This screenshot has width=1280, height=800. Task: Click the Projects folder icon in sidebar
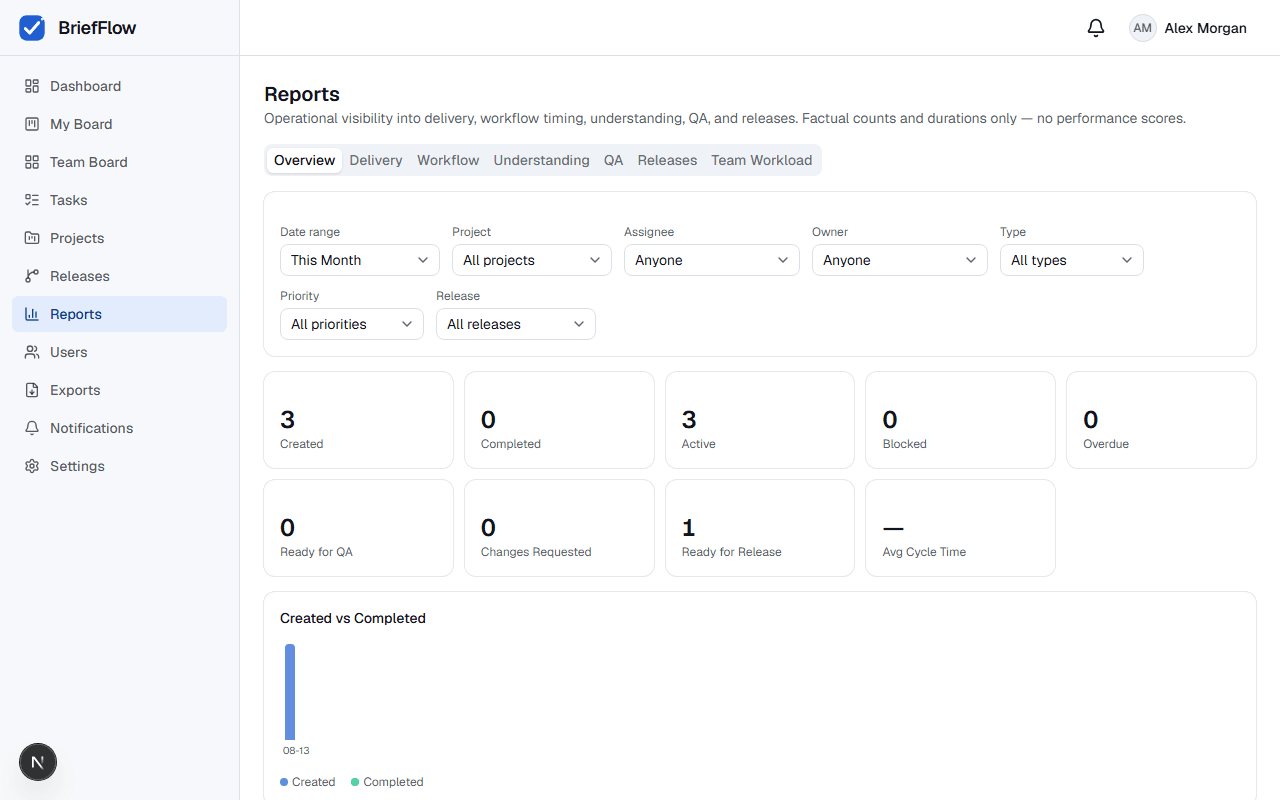[x=32, y=238]
